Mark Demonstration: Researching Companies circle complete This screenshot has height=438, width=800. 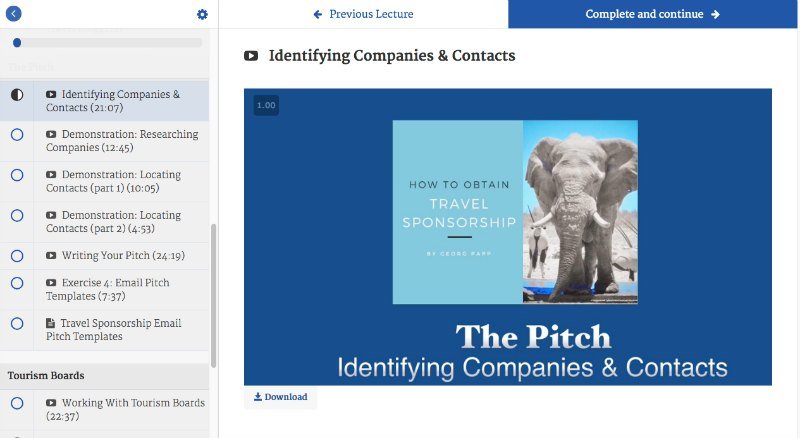pos(17,135)
